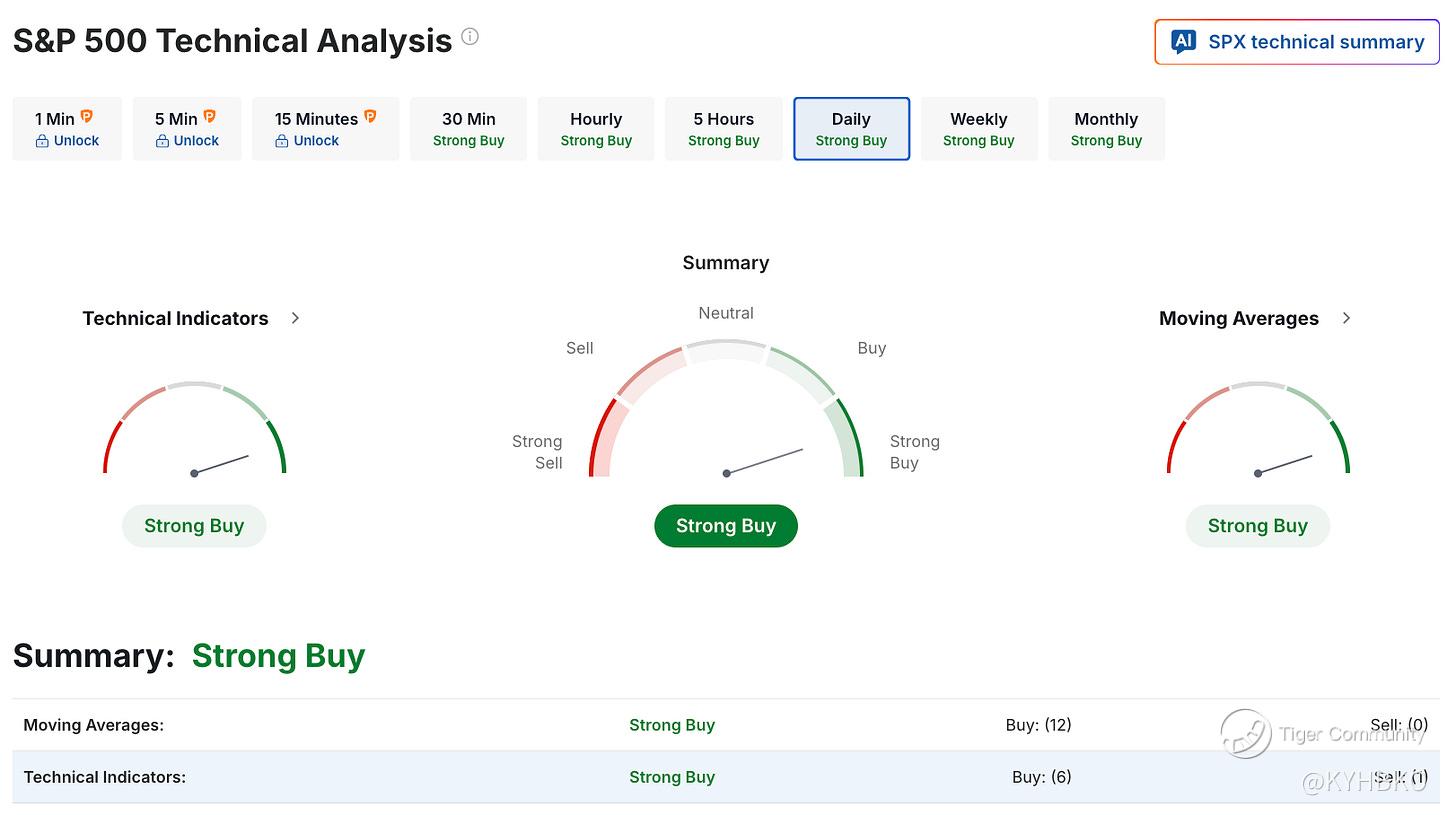Expand Technical Indicators via its chevron arrow

pos(295,318)
